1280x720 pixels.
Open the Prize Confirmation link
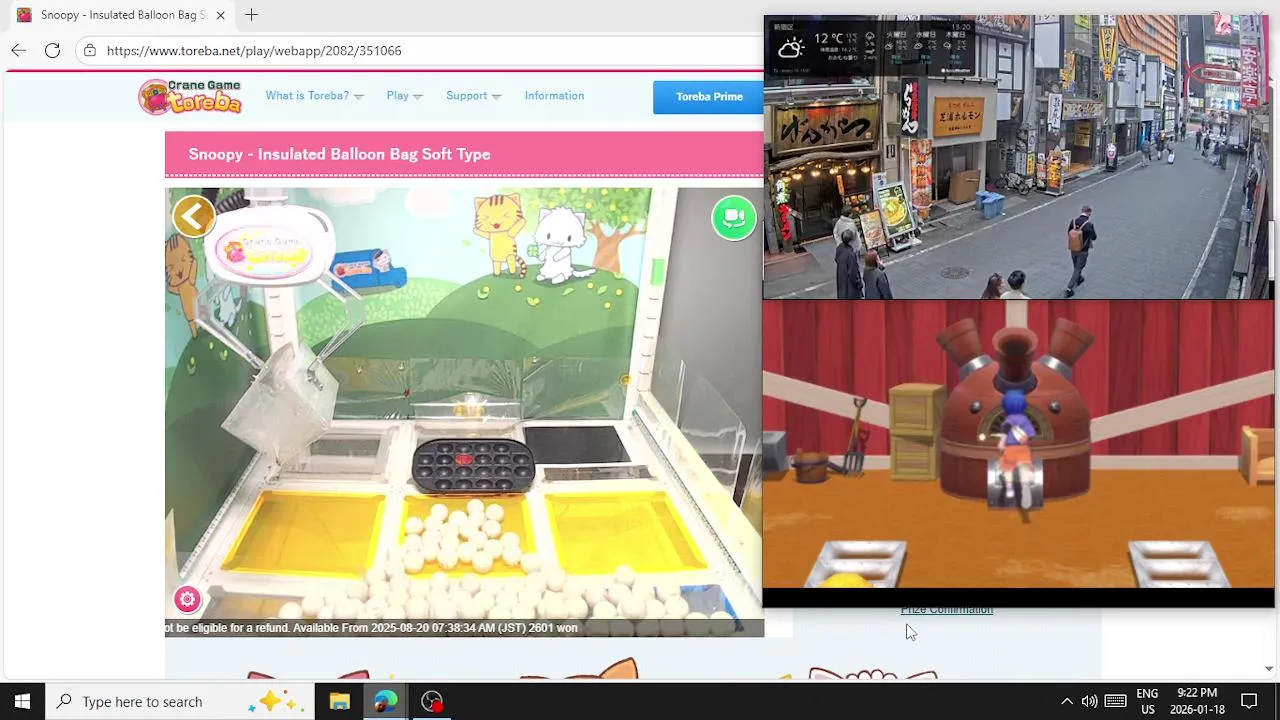946,610
